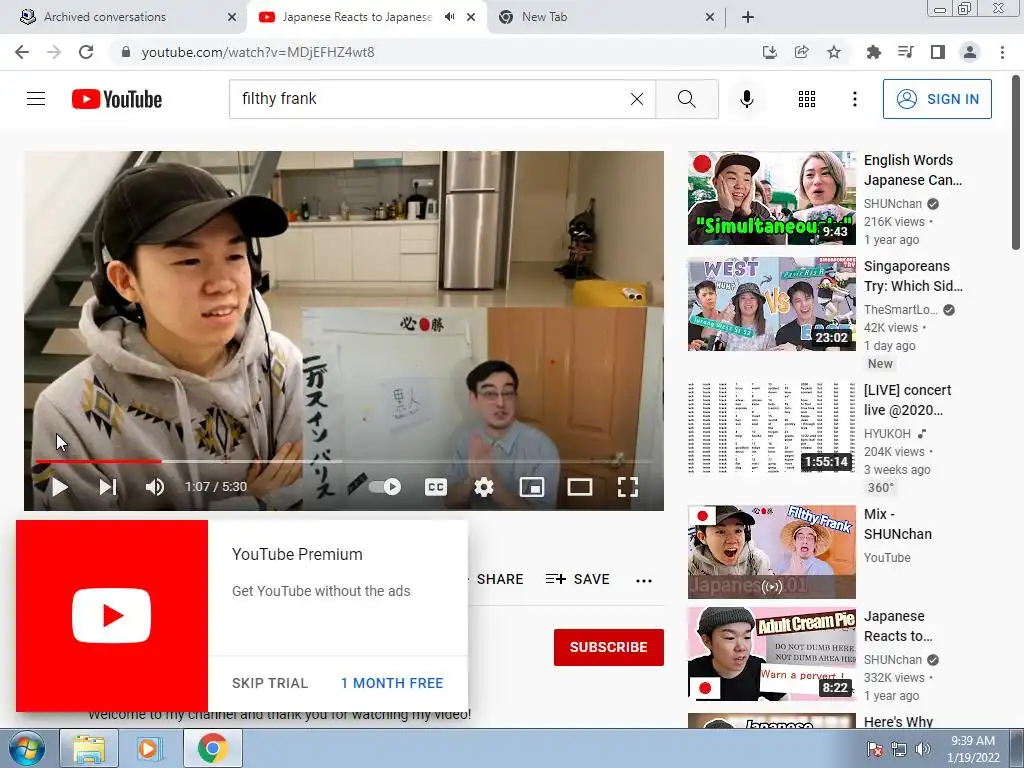Reload the page
The height and width of the screenshot is (768, 1024).
point(86,52)
